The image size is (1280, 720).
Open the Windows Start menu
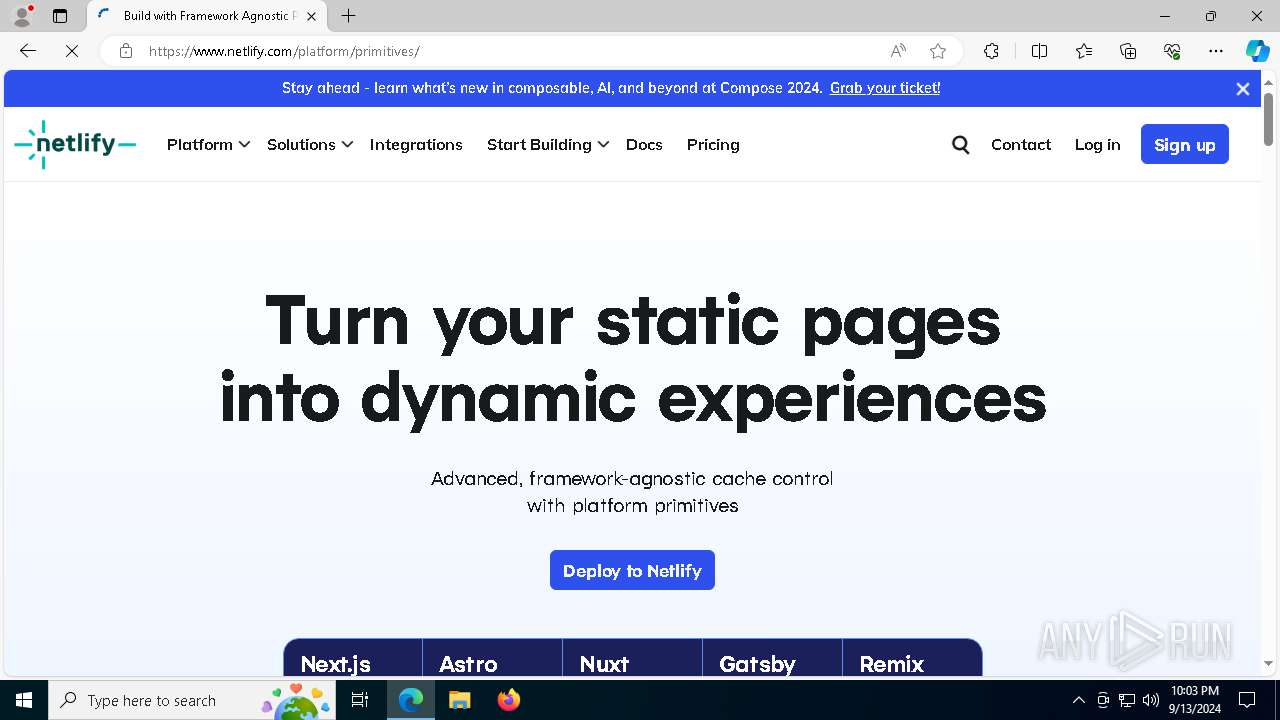point(24,700)
